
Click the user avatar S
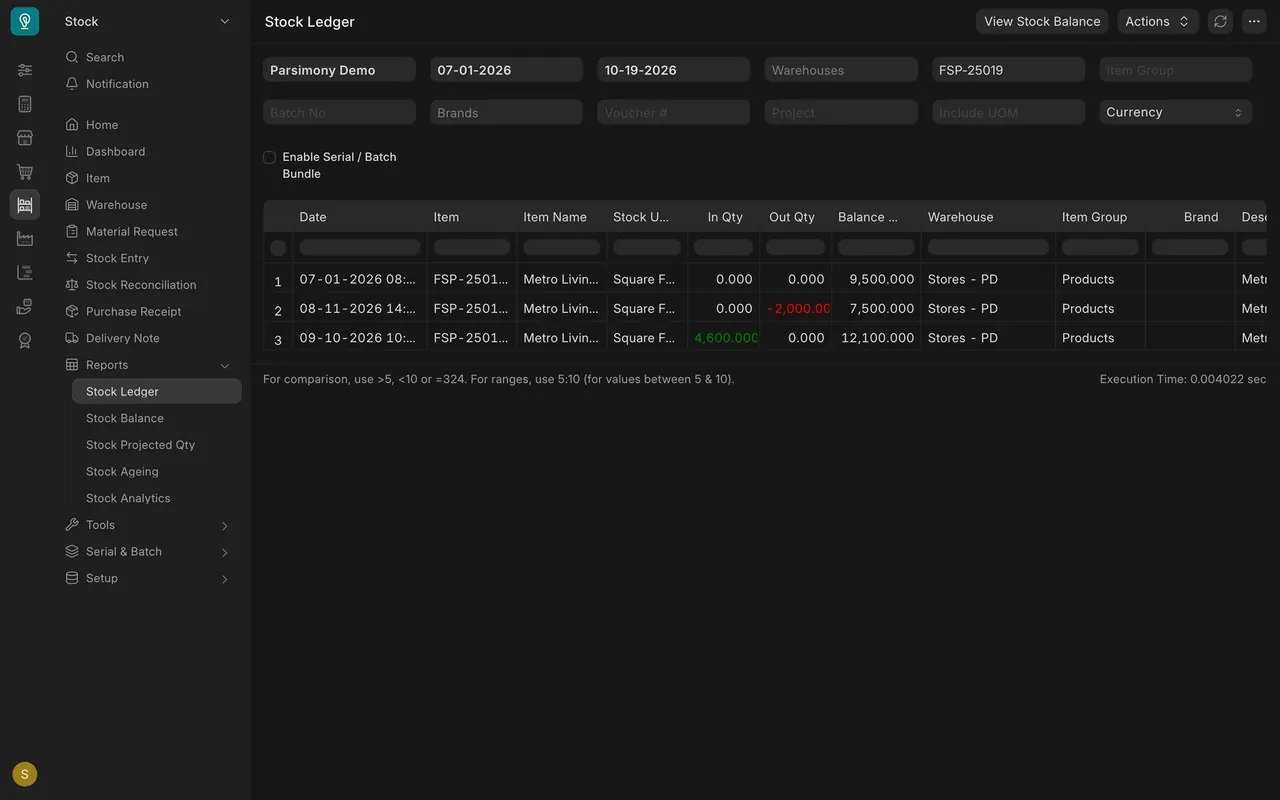25,774
